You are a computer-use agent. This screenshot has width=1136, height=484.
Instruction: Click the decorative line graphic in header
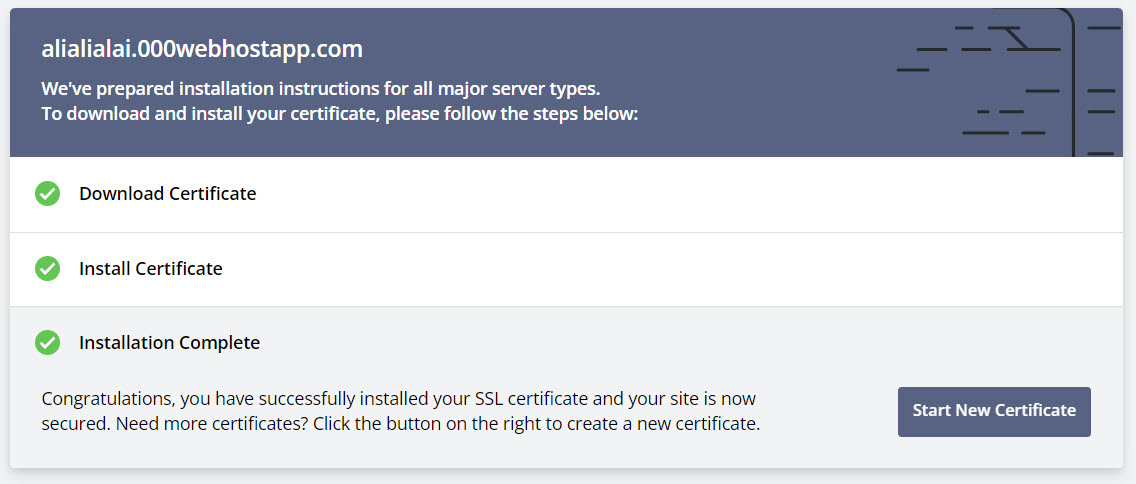tap(1010, 82)
